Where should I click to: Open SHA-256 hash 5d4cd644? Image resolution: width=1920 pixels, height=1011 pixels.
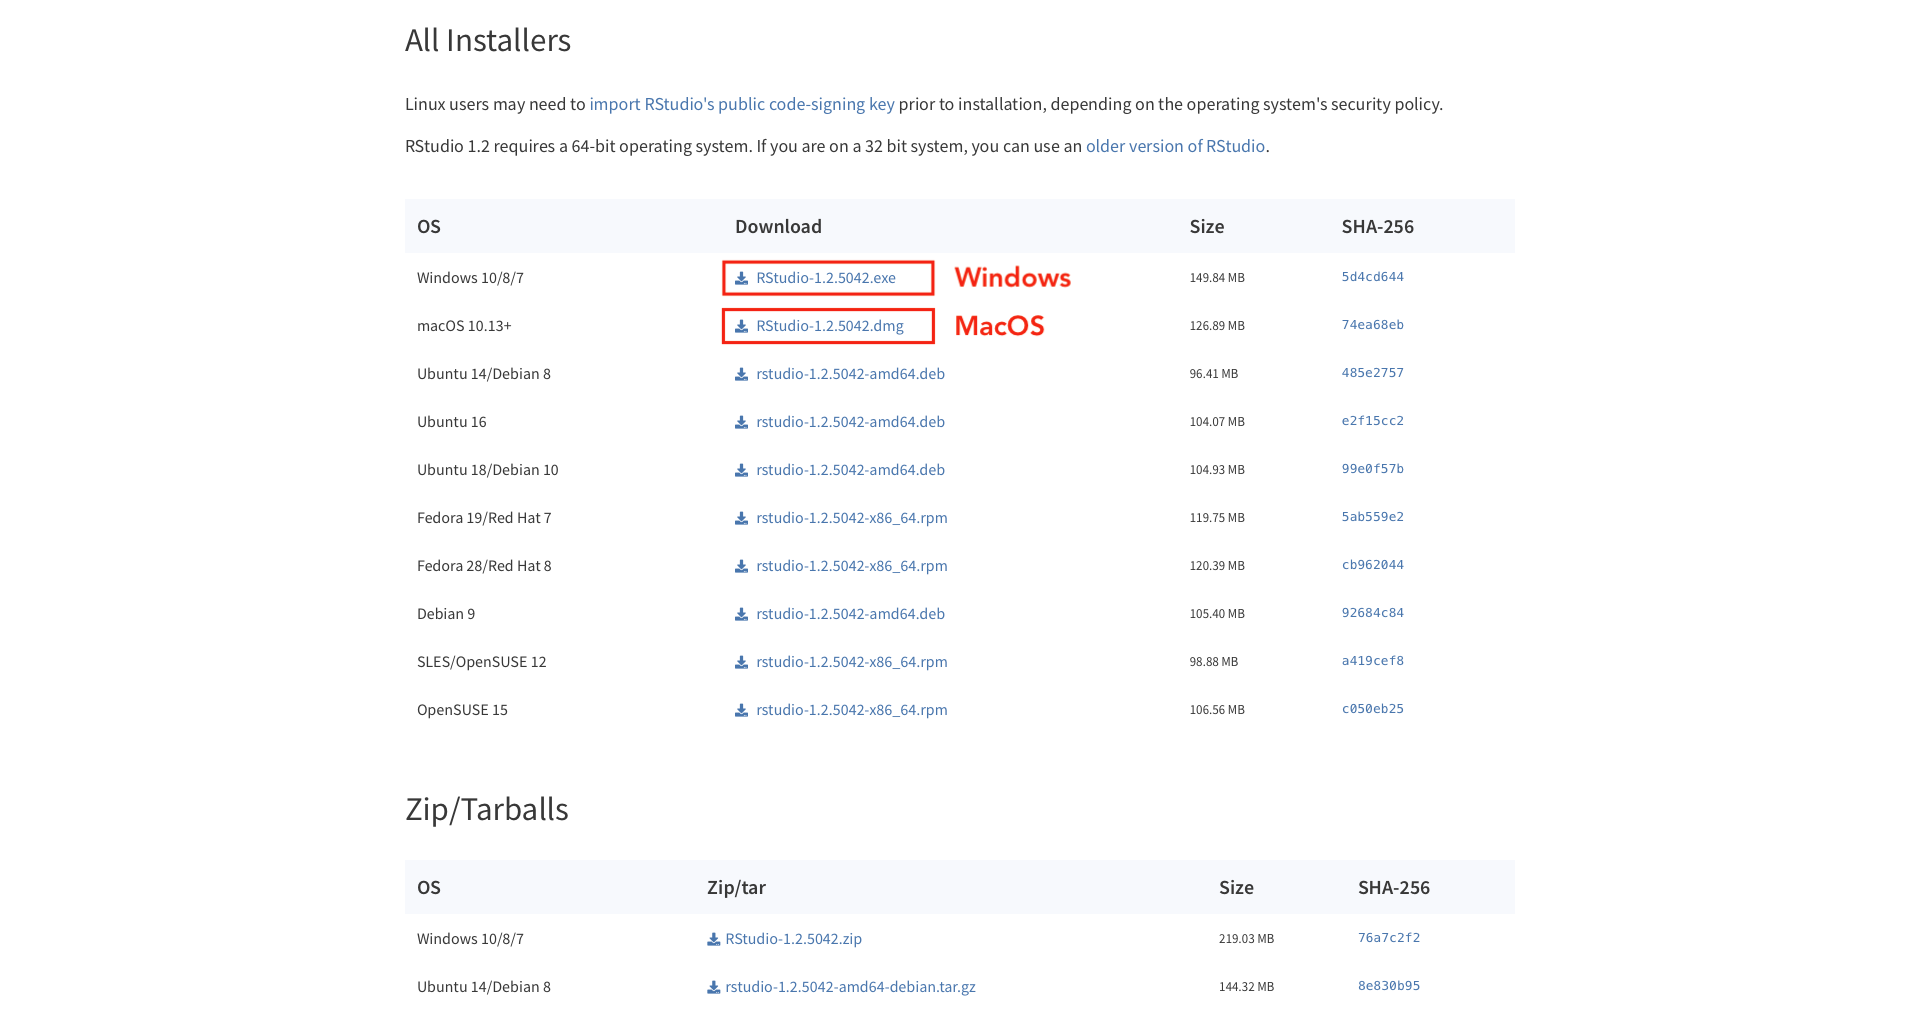(1372, 277)
